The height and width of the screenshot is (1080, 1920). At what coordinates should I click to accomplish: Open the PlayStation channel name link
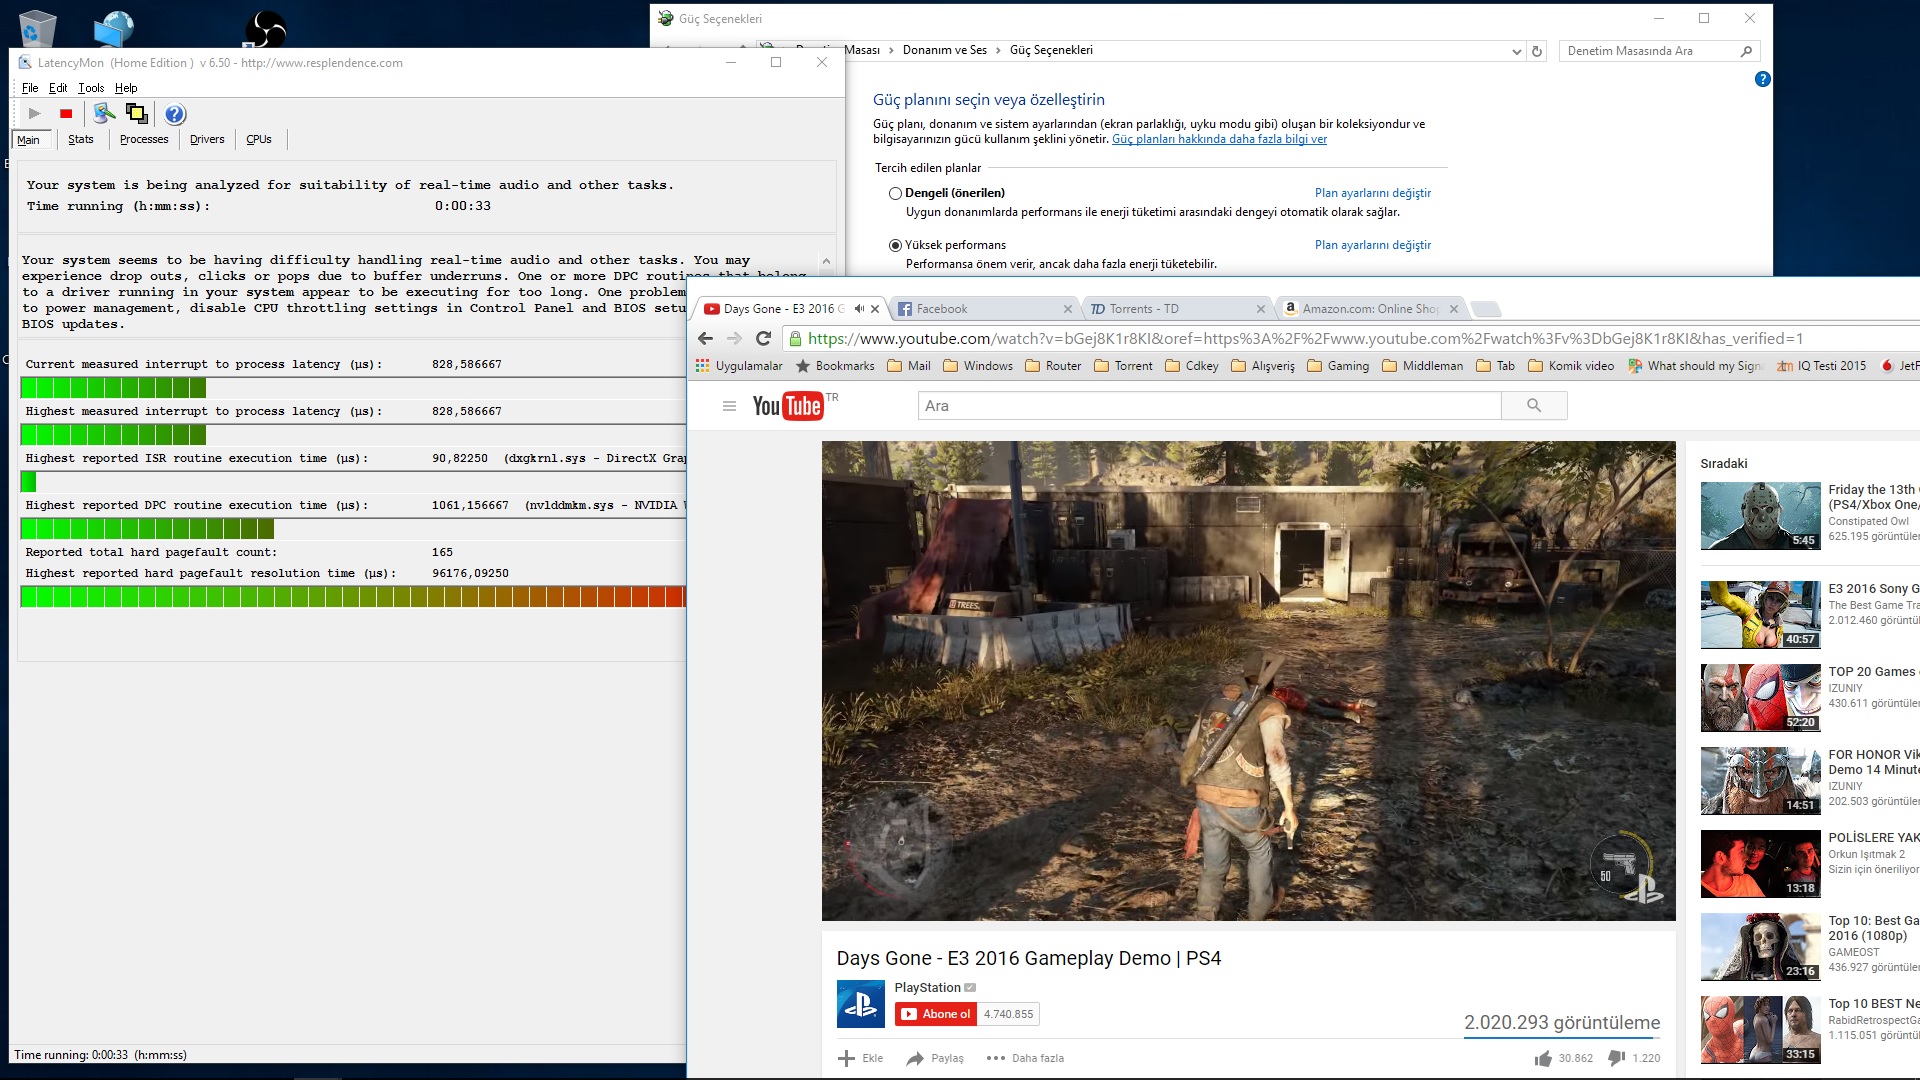(927, 988)
